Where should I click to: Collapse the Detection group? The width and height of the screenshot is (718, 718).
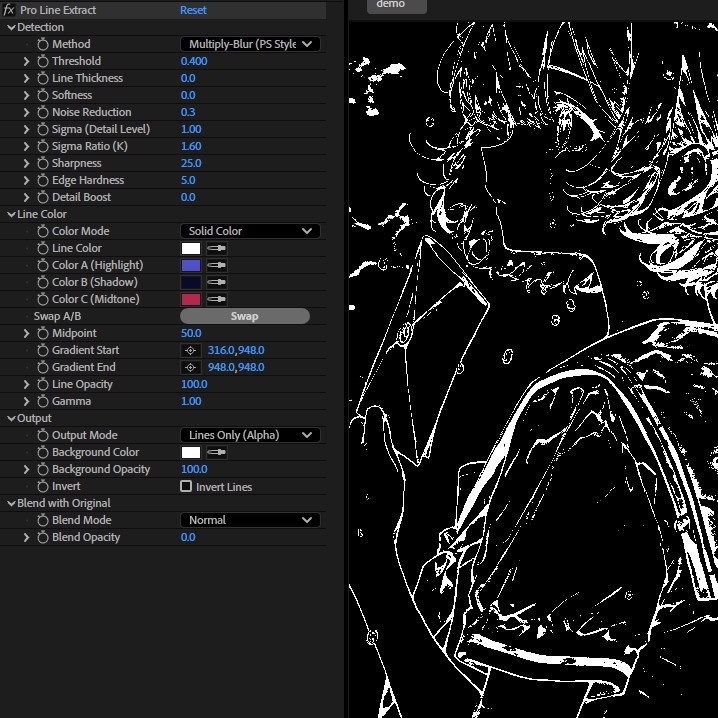[11, 27]
